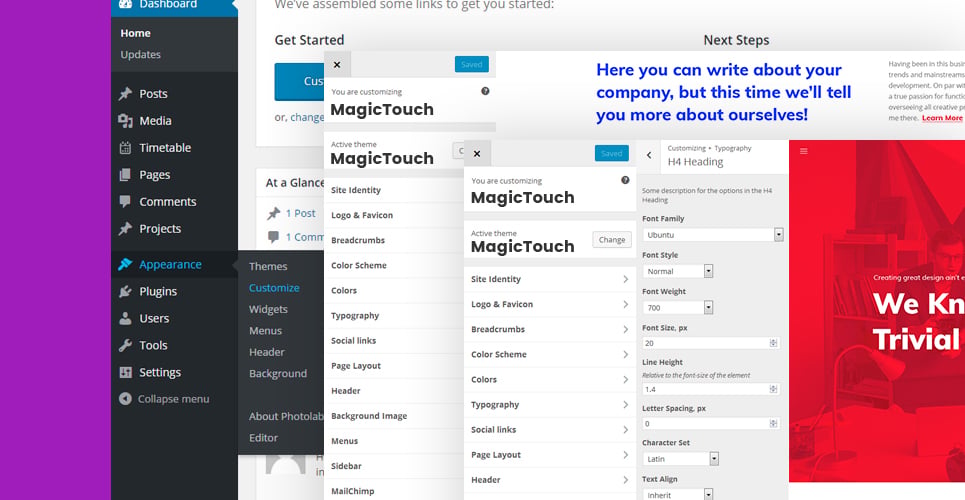Image resolution: width=965 pixels, height=500 pixels.
Task: Click help icon in back customizer
Action: tap(485, 91)
